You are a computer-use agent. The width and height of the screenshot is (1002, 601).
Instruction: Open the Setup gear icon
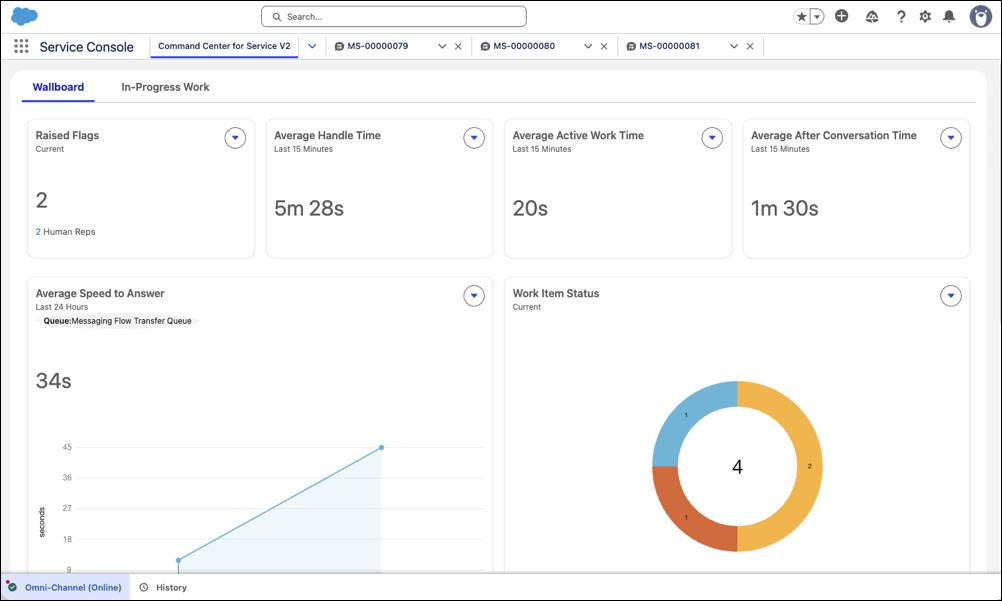click(x=925, y=17)
